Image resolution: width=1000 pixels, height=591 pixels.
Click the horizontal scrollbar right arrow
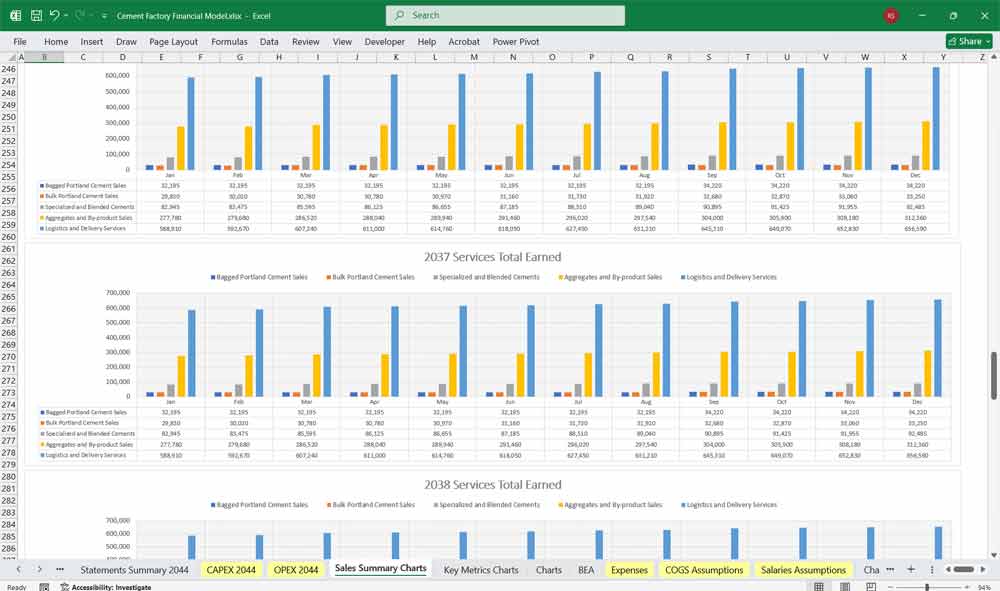[x=984, y=568]
